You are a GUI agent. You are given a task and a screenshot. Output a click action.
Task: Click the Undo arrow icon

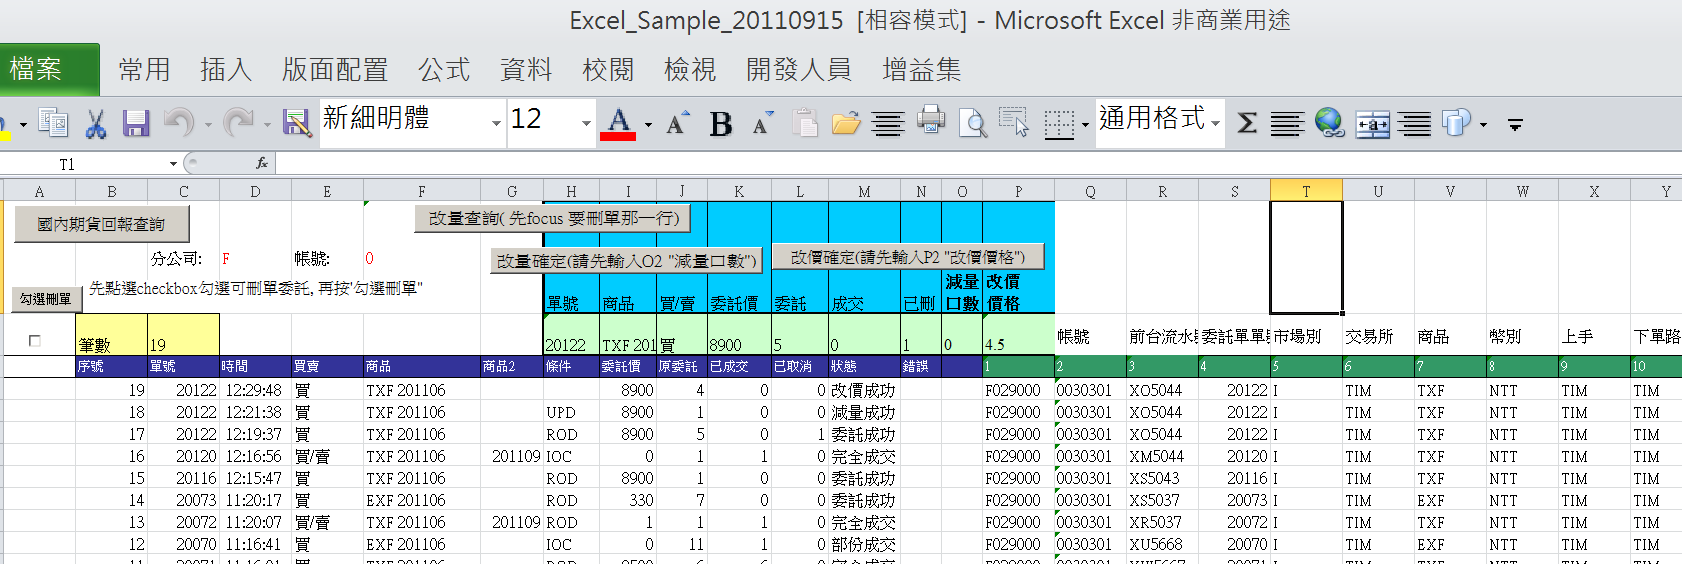pyautogui.click(x=179, y=123)
